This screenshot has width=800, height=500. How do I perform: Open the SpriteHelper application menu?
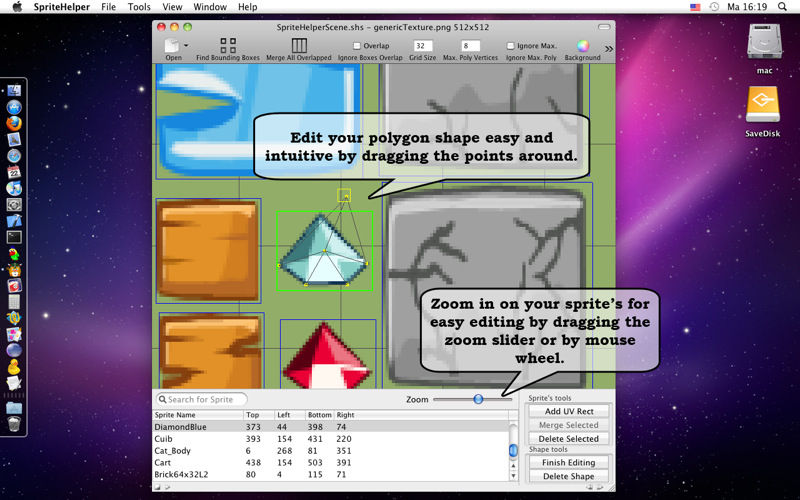click(x=62, y=7)
